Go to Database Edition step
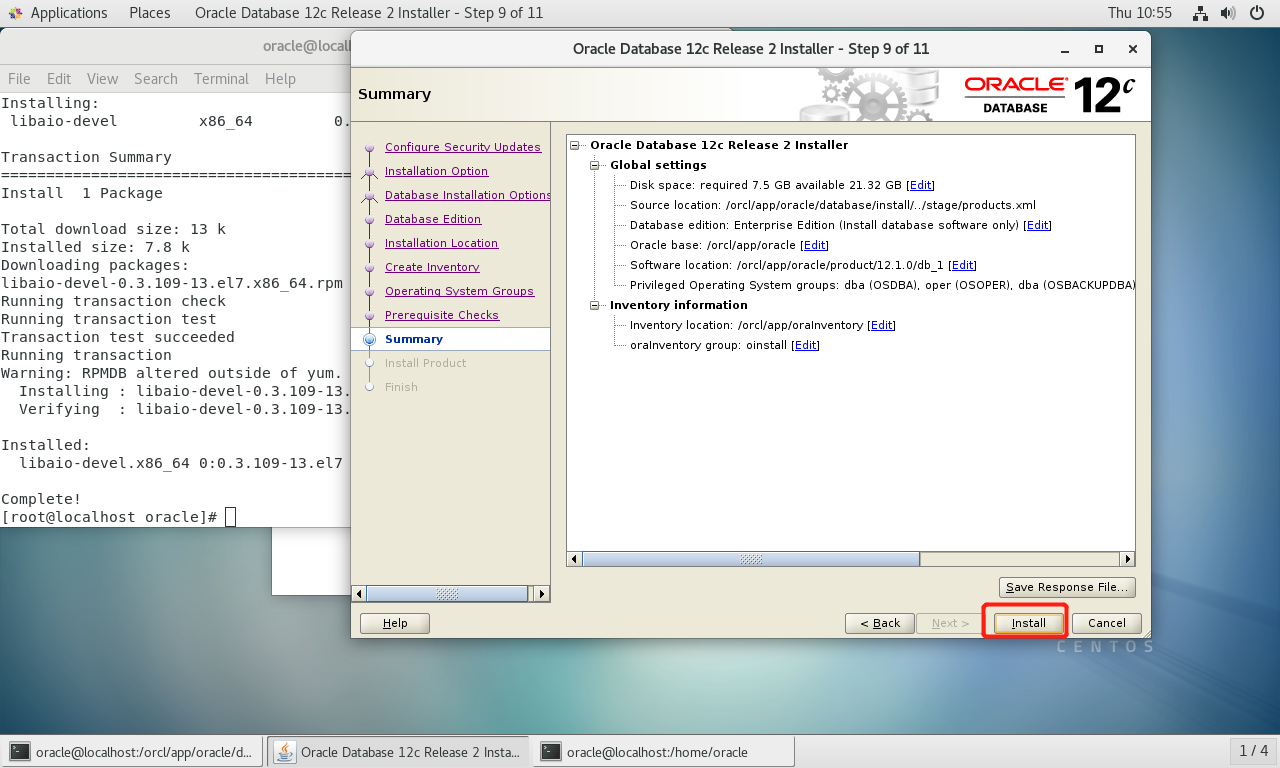The height and width of the screenshot is (768, 1280). (433, 219)
